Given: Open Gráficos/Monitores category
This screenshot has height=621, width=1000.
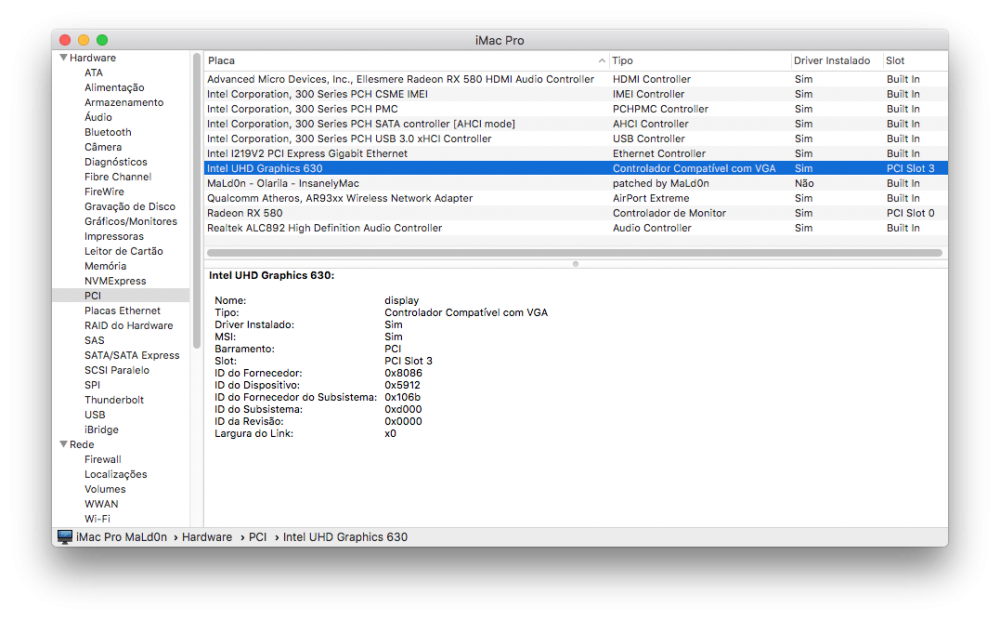Looking at the screenshot, I should (131, 221).
